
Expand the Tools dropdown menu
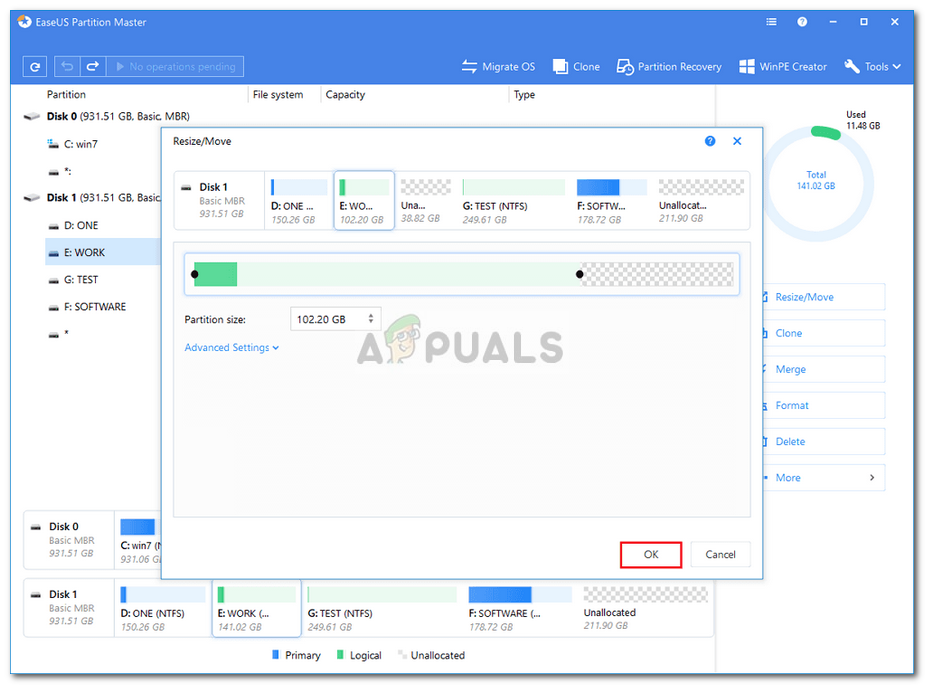click(x=872, y=67)
